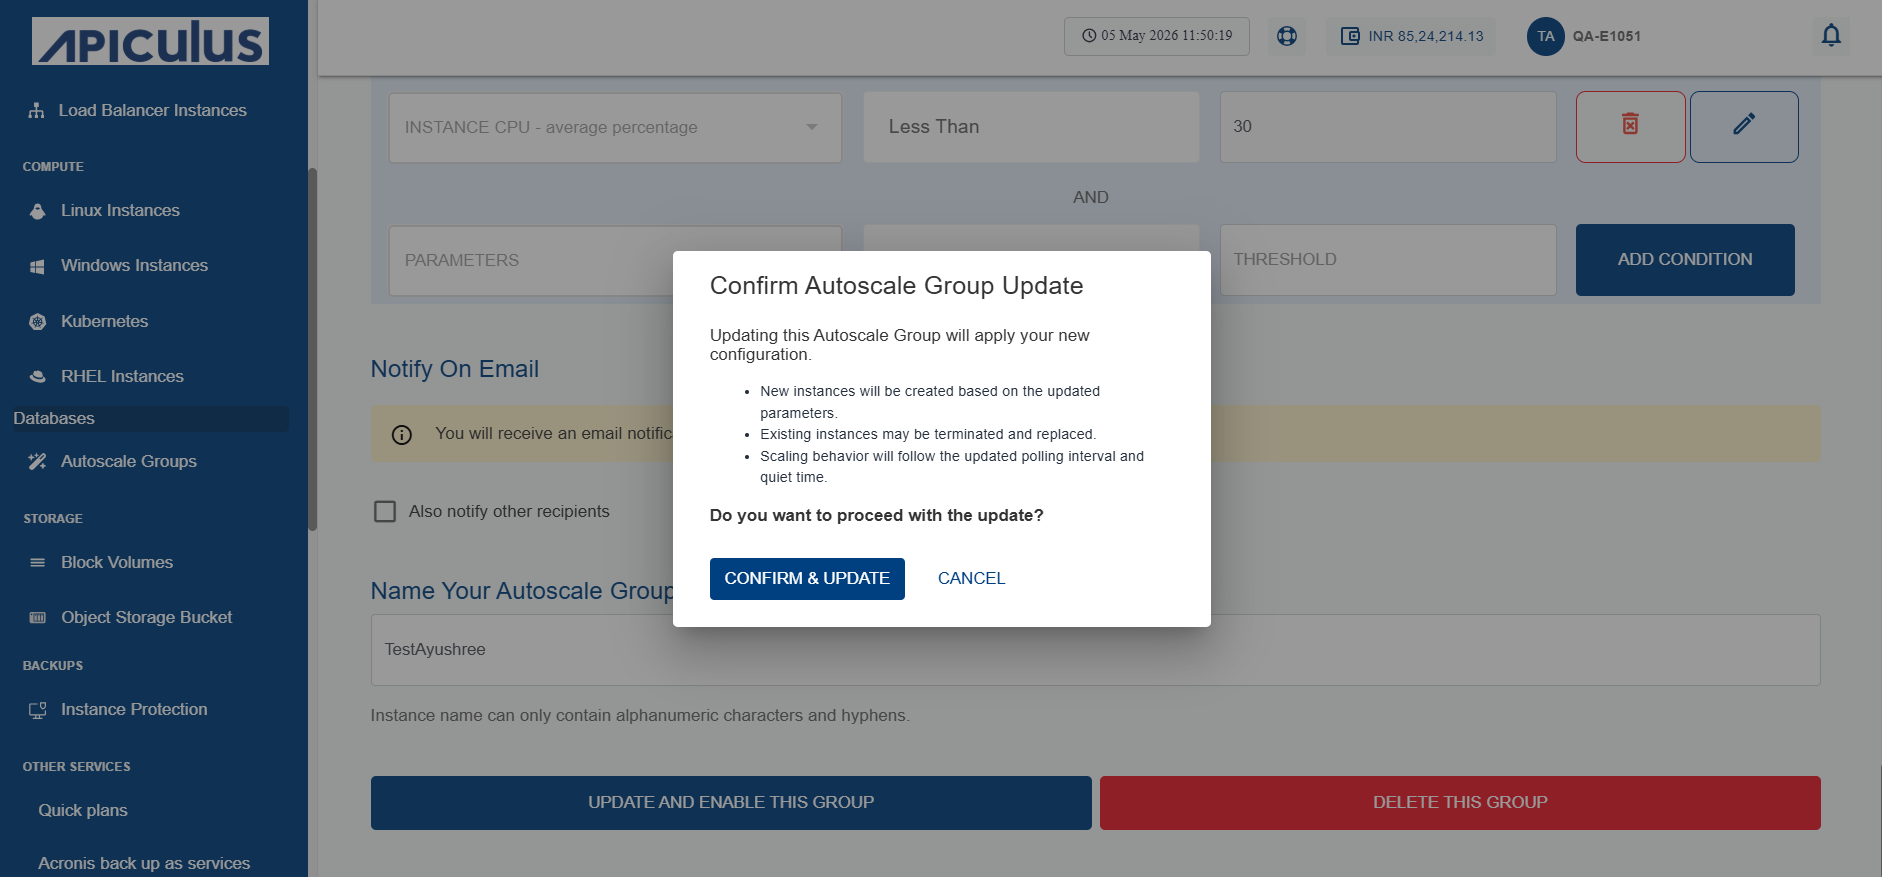Click the AND condition connector label
The height and width of the screenshot is (877, 1882).
pos(1090,198)
